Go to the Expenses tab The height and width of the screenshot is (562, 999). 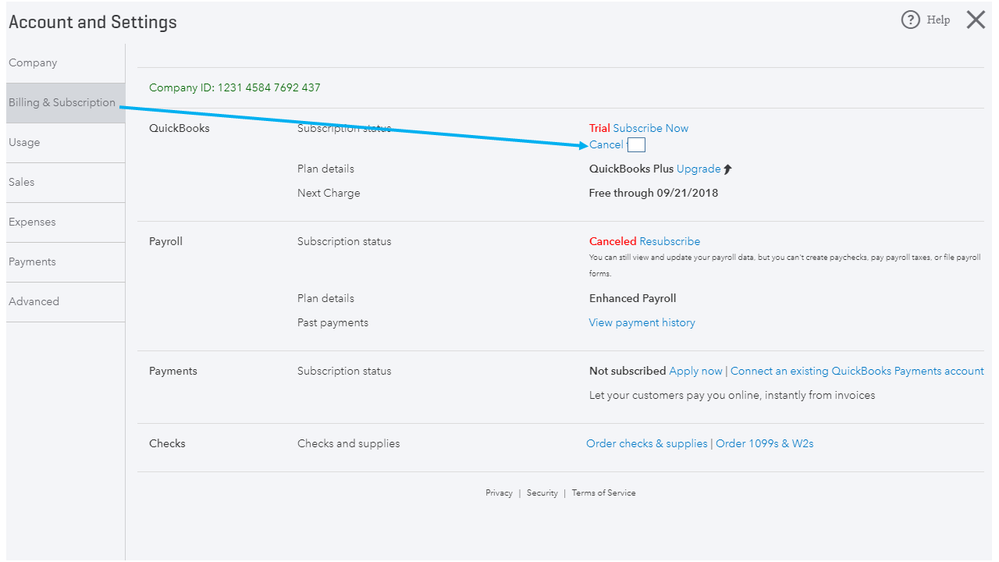(x=32, y=222)
